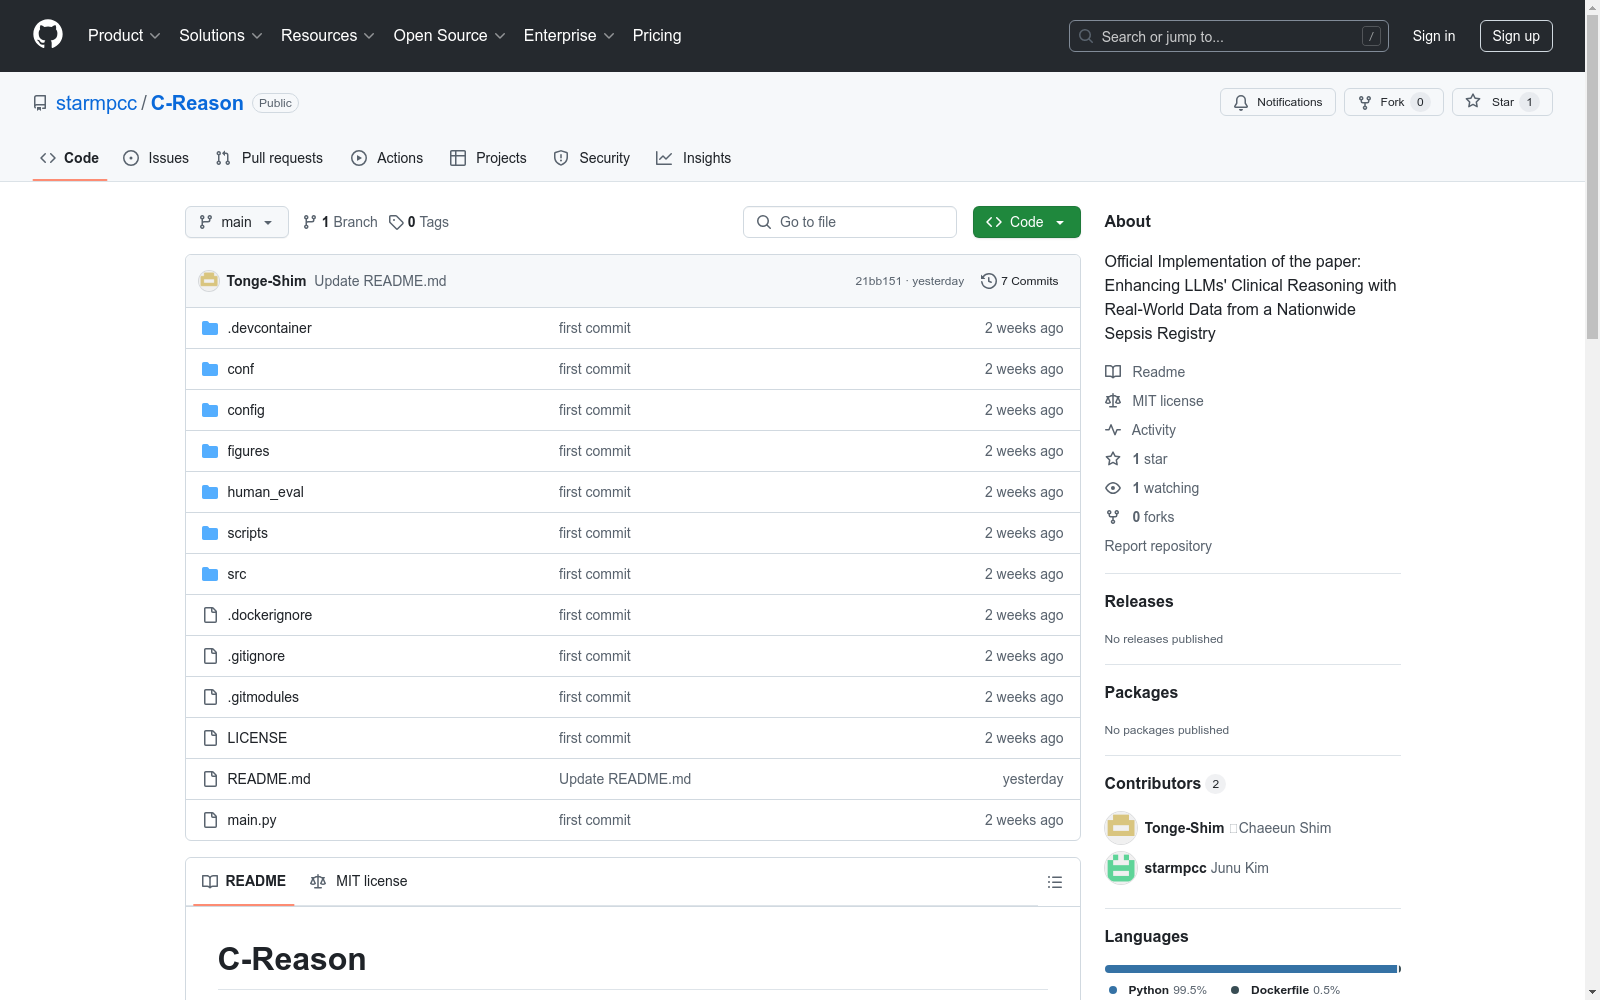This screenshot has width=1600, height=1000.
Task: Click the tag icon beside 0 Tags
Action: click(x=396, y=222)
